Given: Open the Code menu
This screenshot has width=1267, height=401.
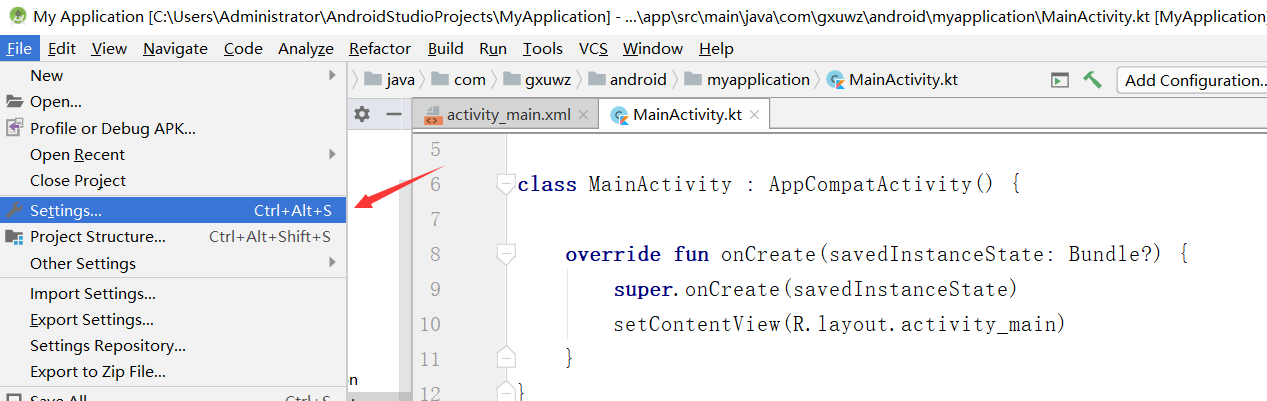Looking at the screenshot, I should (243, 48).
